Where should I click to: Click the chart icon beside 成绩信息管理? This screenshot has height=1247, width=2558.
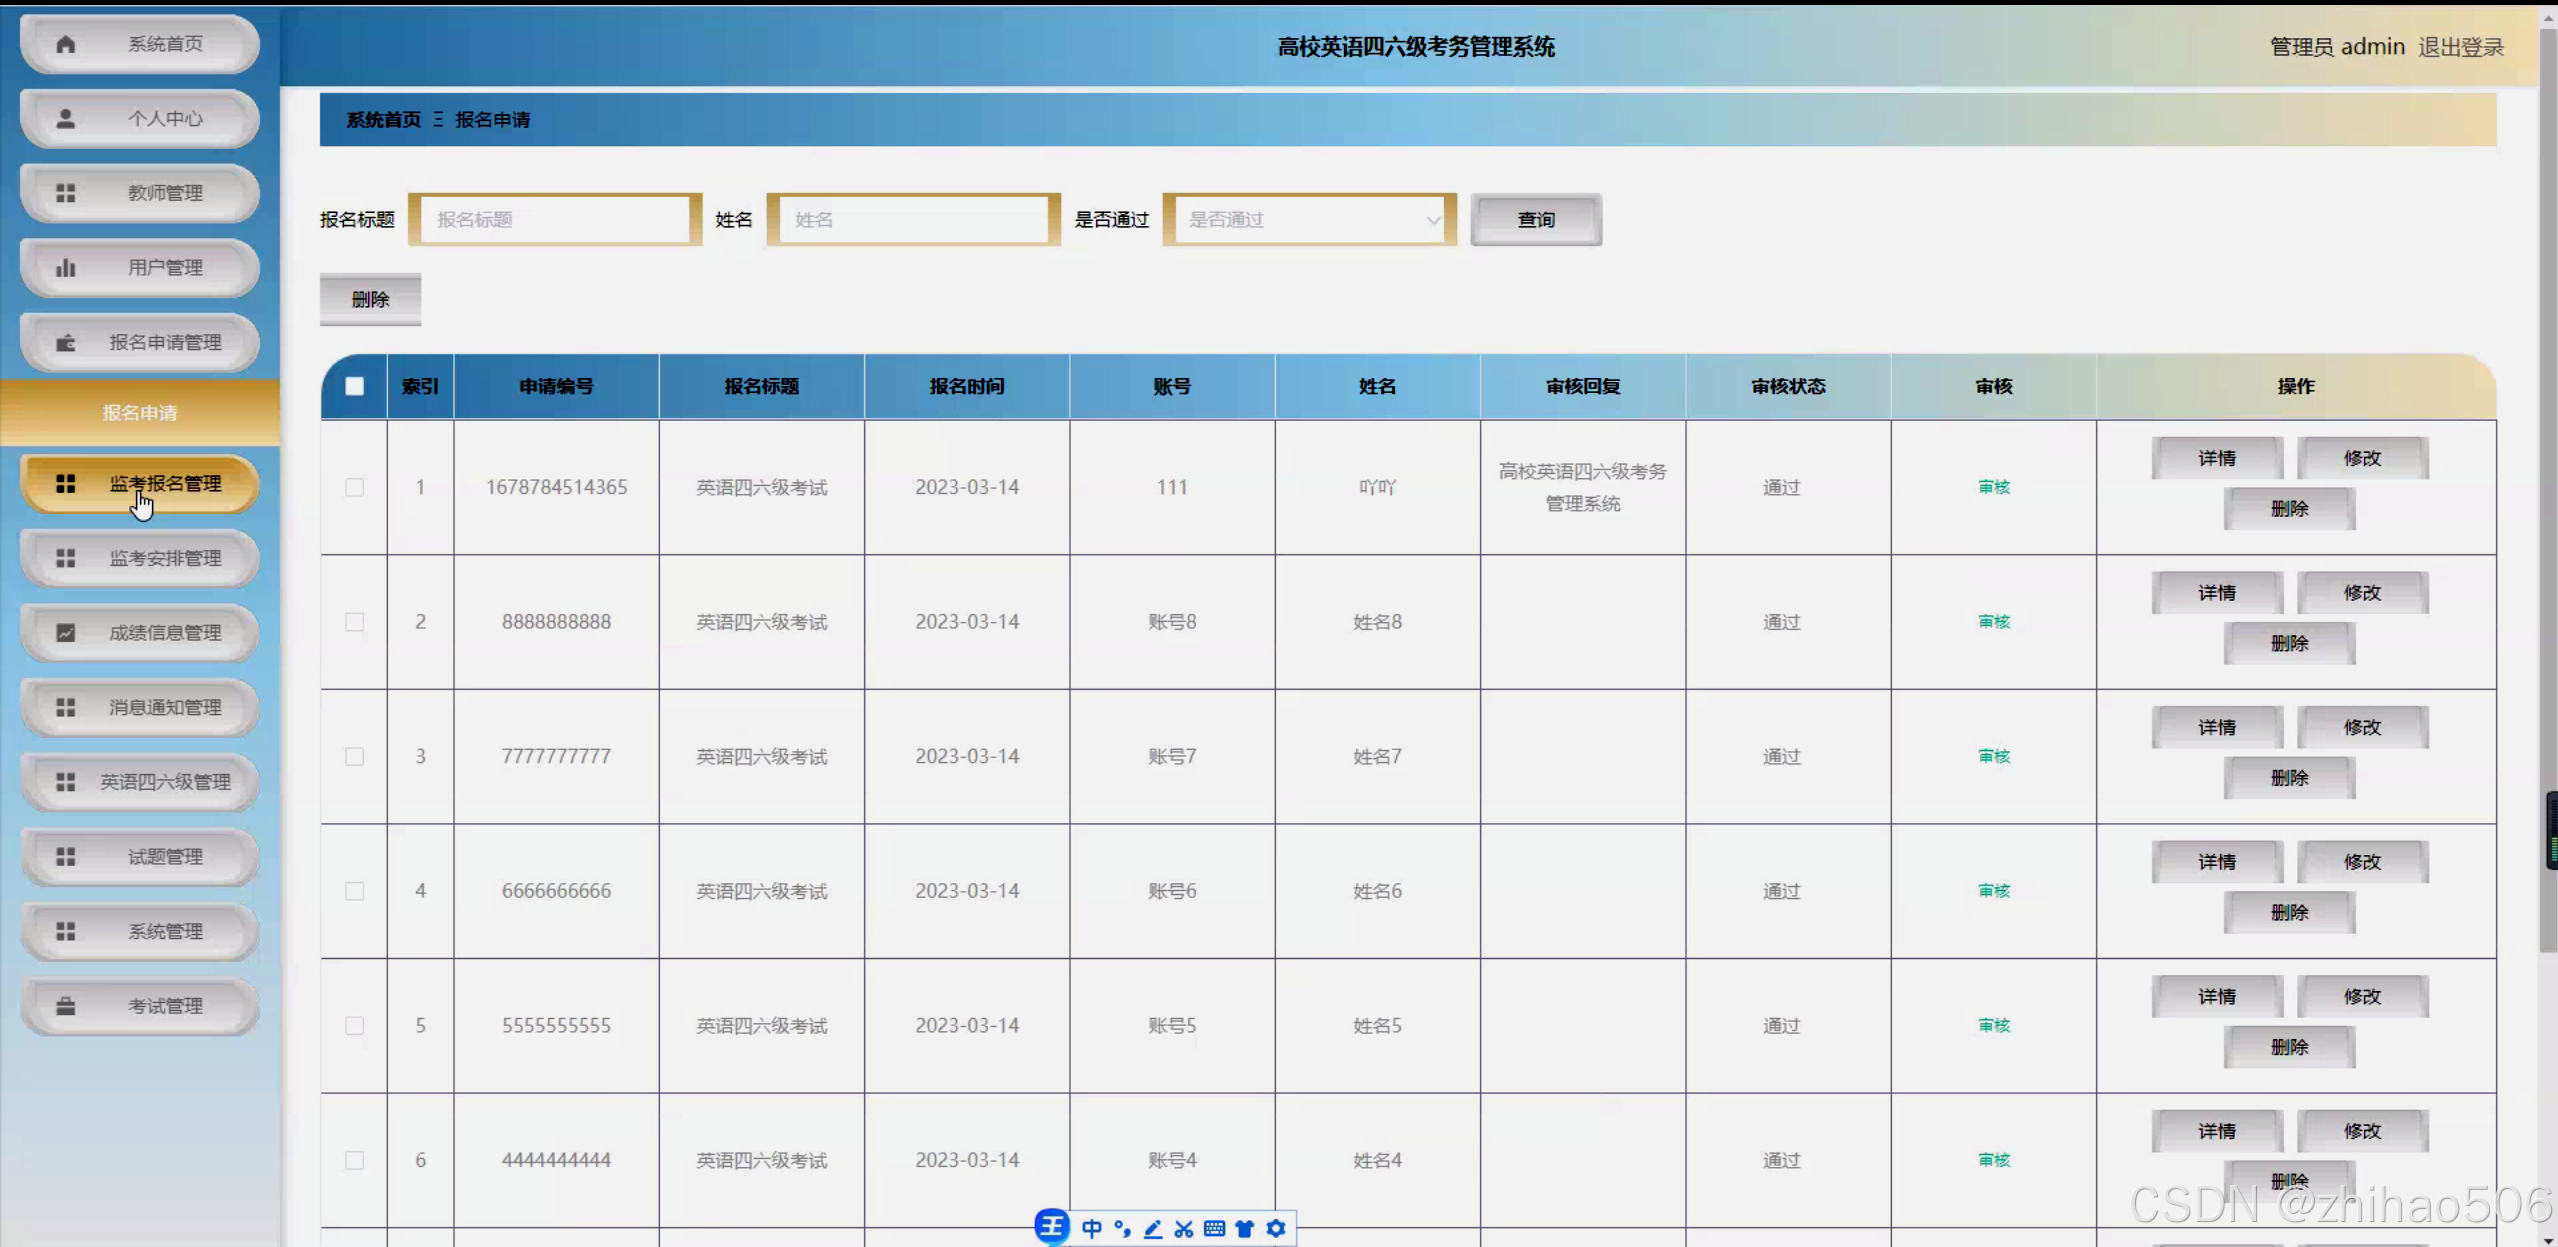[66, 633]
